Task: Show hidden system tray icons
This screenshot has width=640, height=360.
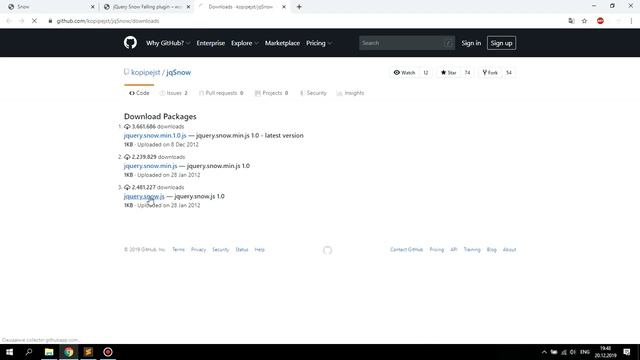Action: 544,352
